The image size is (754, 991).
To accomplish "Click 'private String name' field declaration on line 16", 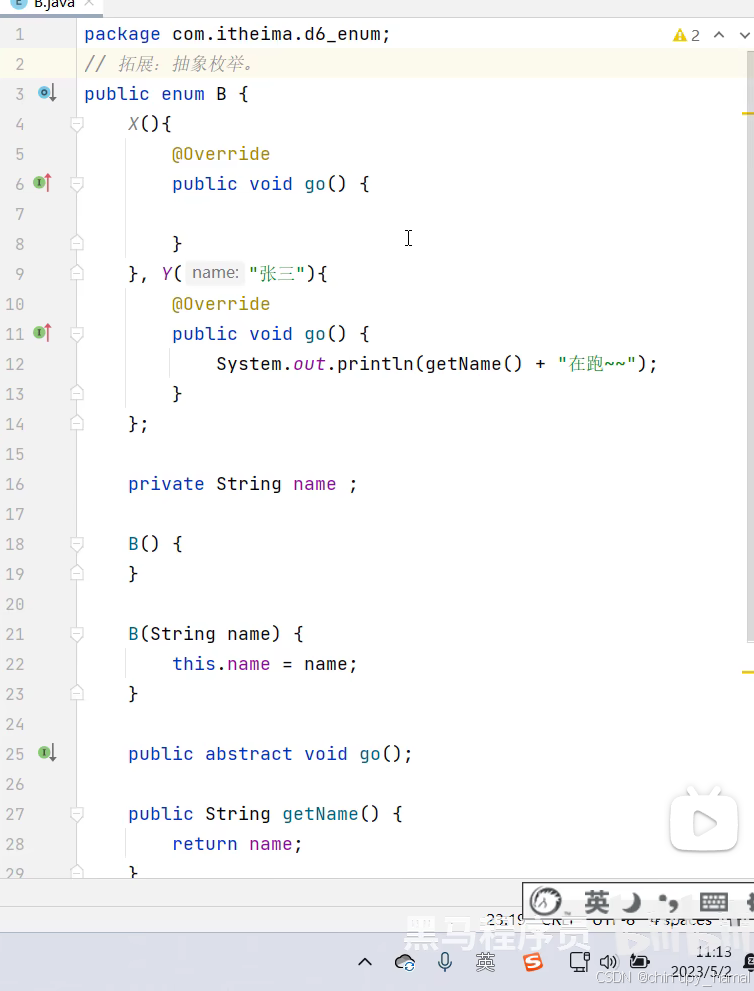I will click(x=232, y=484).
